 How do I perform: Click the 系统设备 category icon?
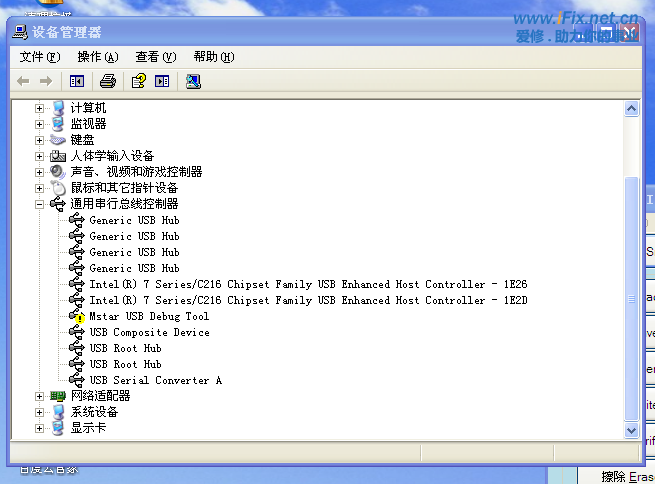pos(58,412)
